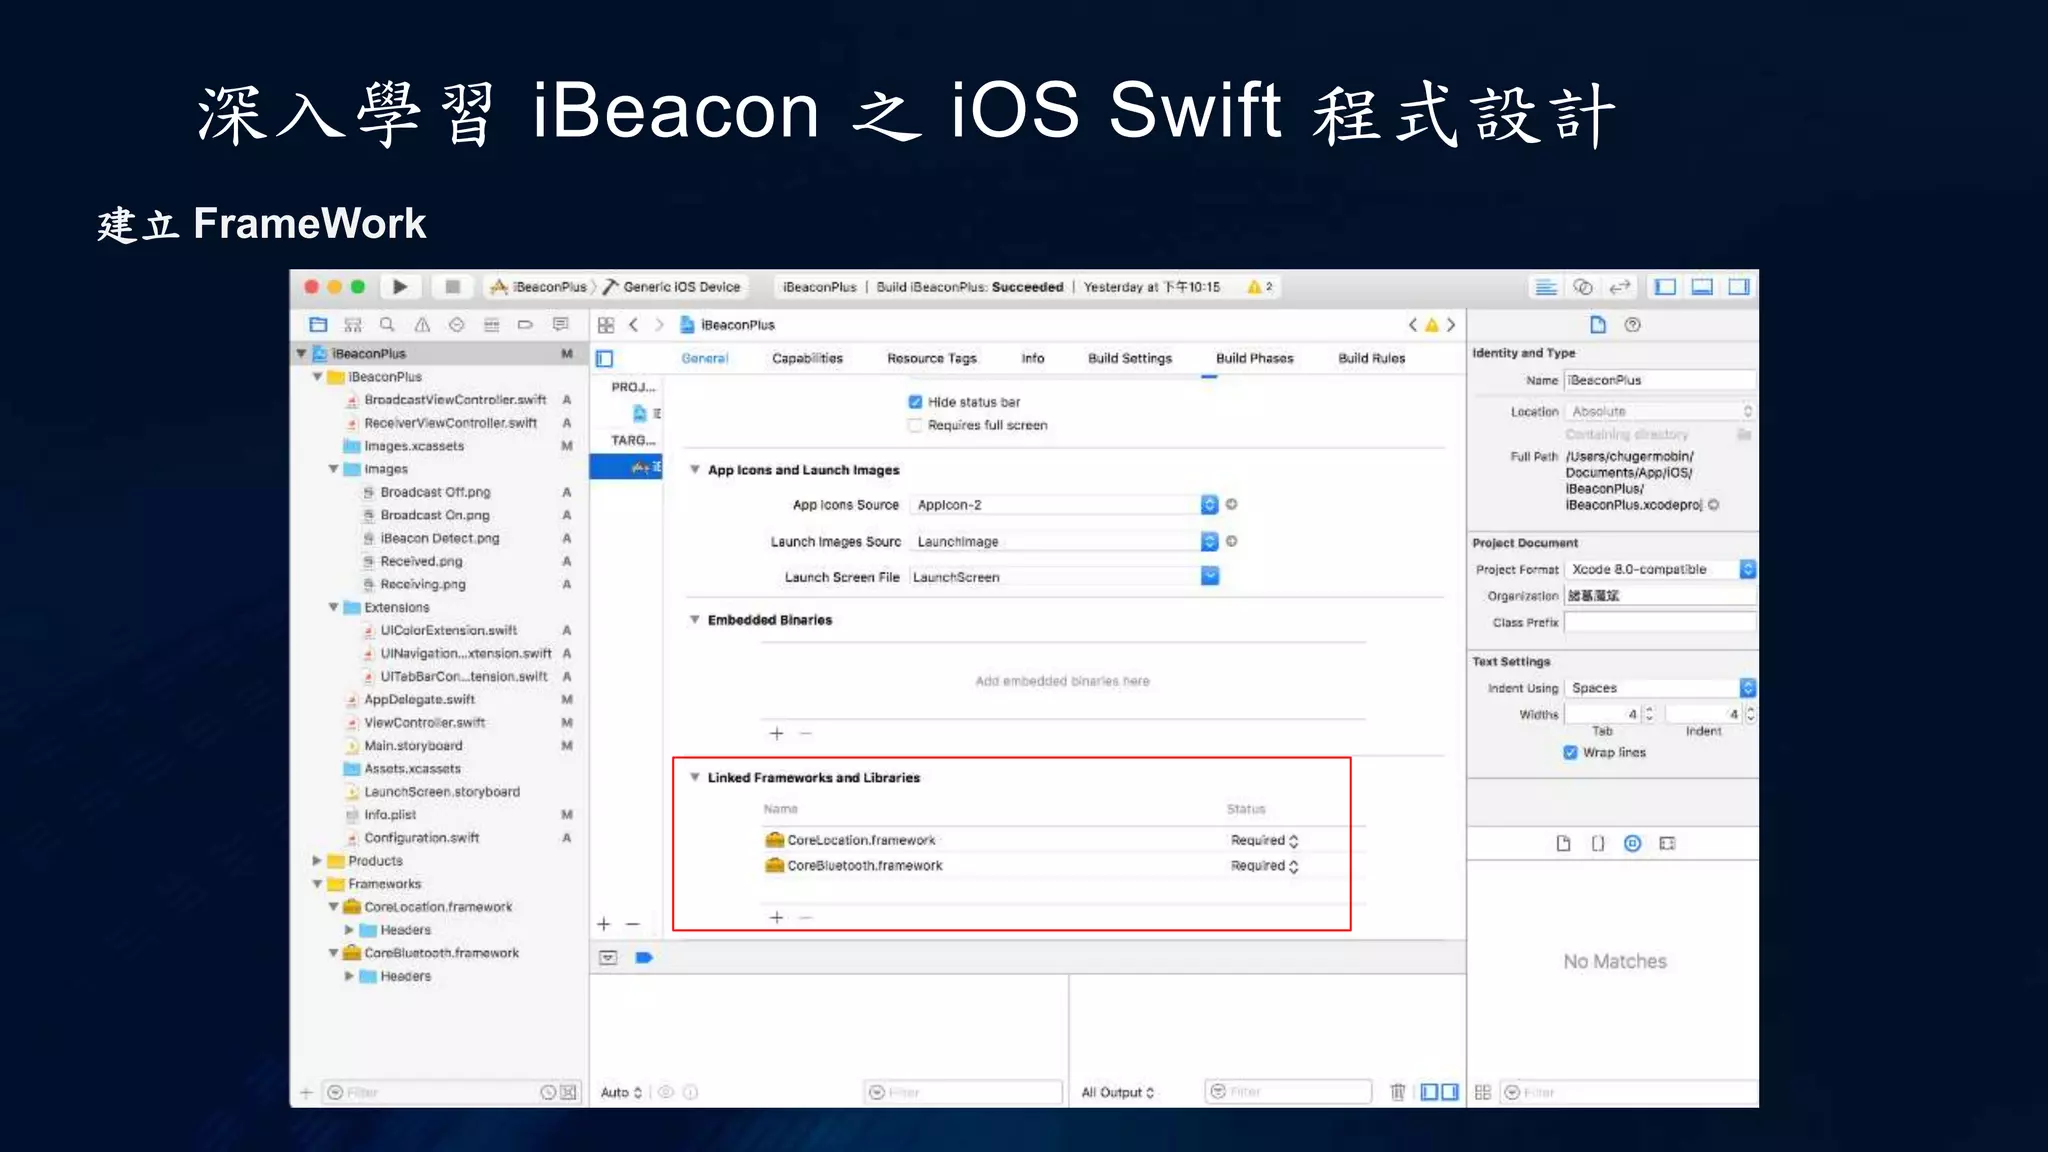Add a linked framework with plus button
Screen dimensions: 2048x1152
coord(776,917)
